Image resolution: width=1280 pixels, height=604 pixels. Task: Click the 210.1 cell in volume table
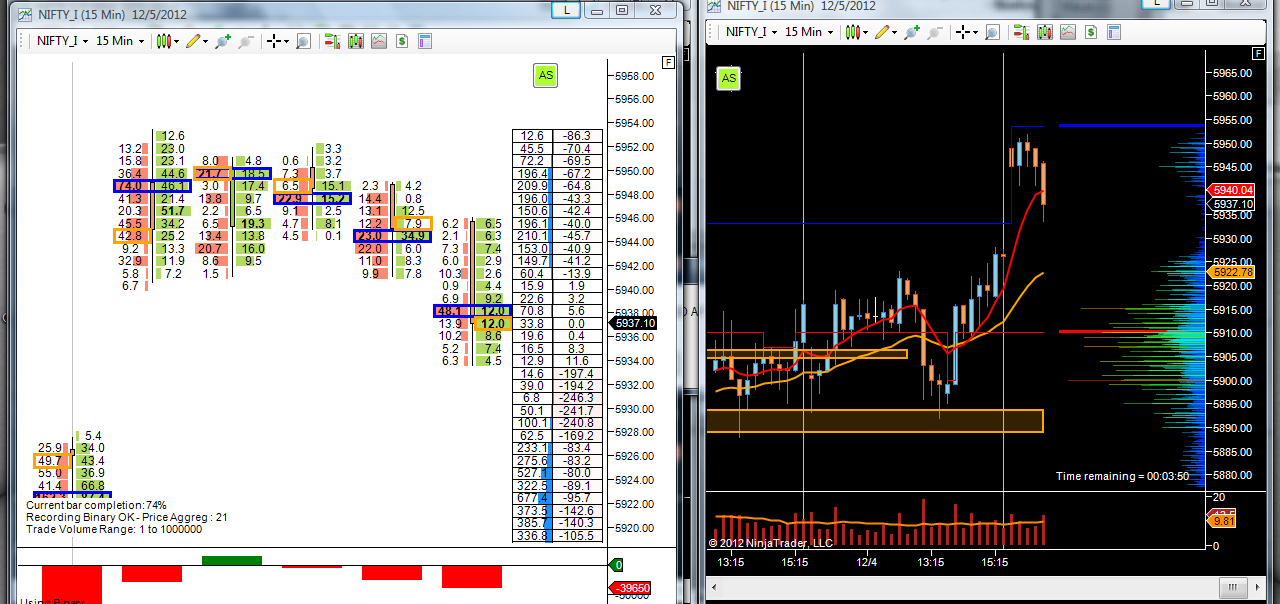(x=531, y=236)
